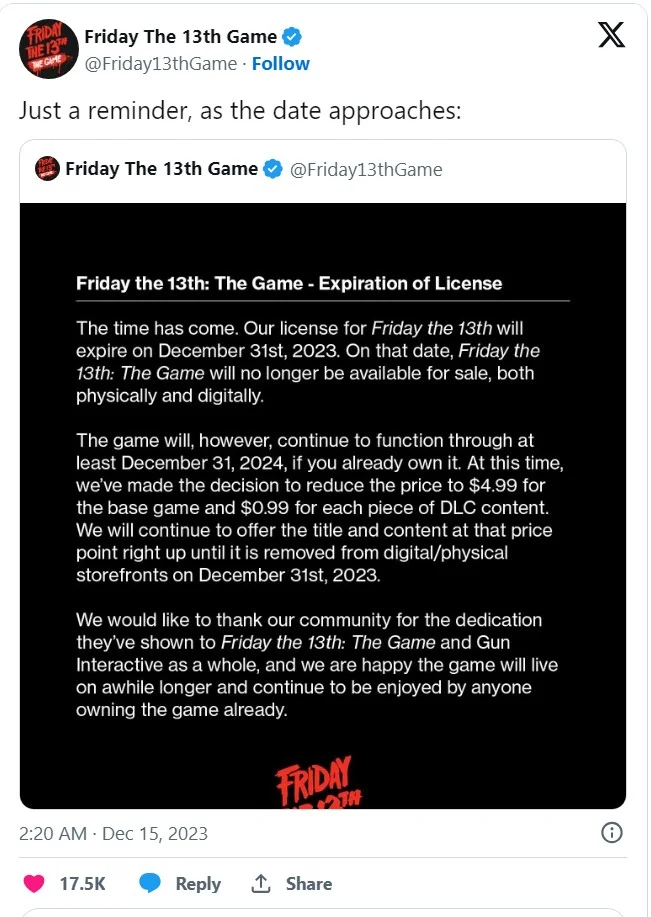Screen dimensions: 651x917
Task: Open the 2:20 AM Dec 15, 2023 timestamp
Action: tap(113, 833)
